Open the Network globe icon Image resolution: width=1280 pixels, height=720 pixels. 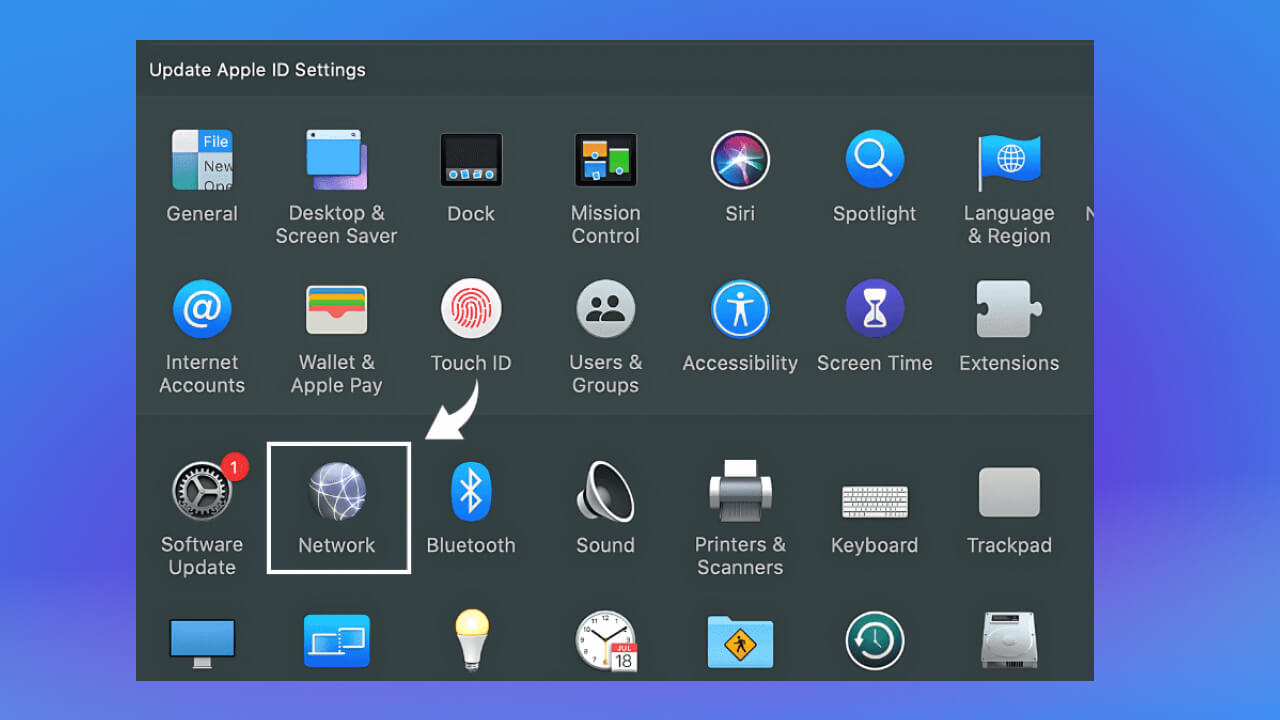[x=337, y=492]
